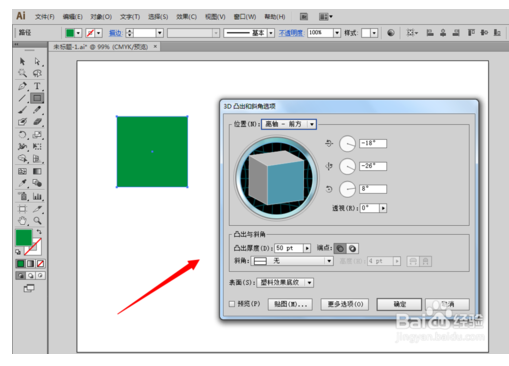Select the Blob Brush tool

(22, 122)
